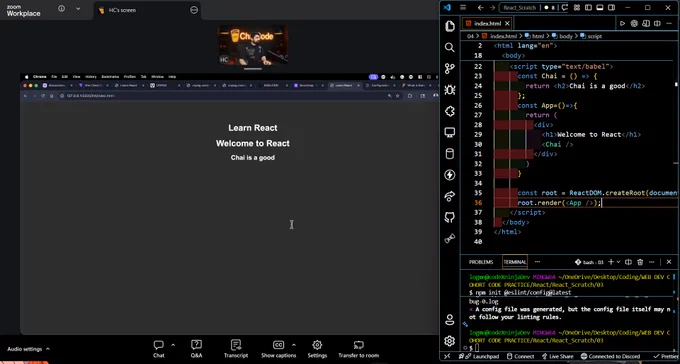The width and height of the screenshot is (680, 364).
Task: Click the shared Chrome address bar
Action: 223,95
